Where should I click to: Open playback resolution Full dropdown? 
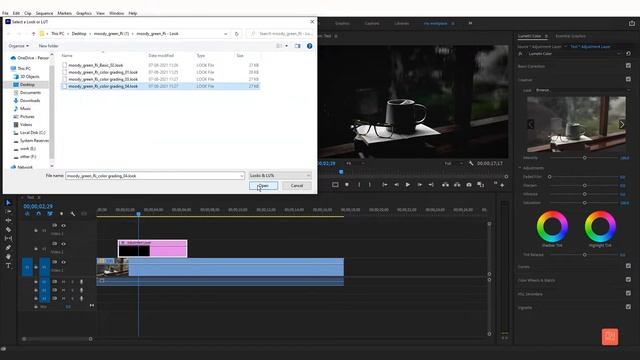pyautogui.click(x=453, y=163)
